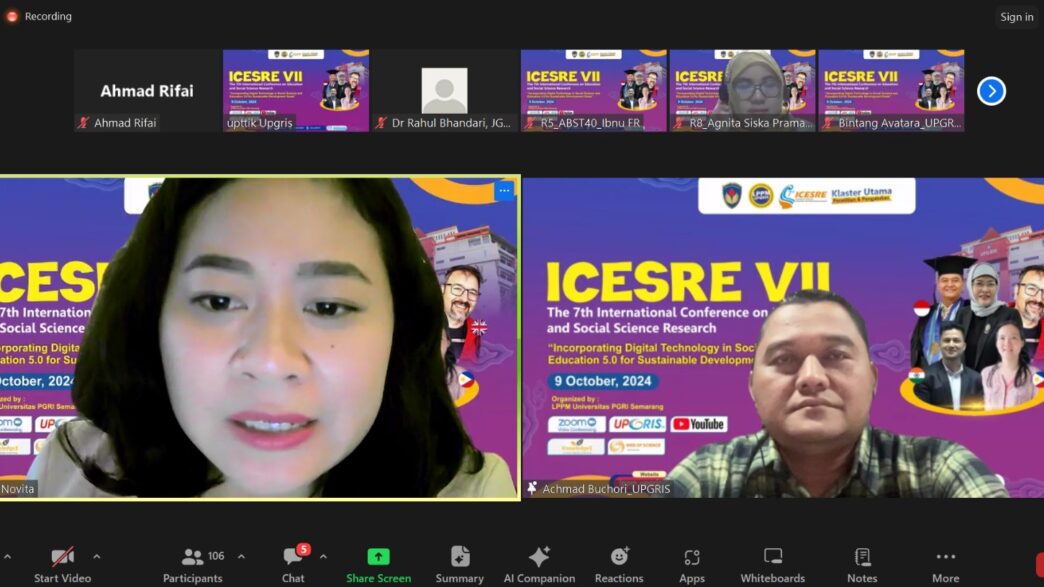Open the Notes tool
This screenshot has width=1044, height=587.
[x=862, y=557]
